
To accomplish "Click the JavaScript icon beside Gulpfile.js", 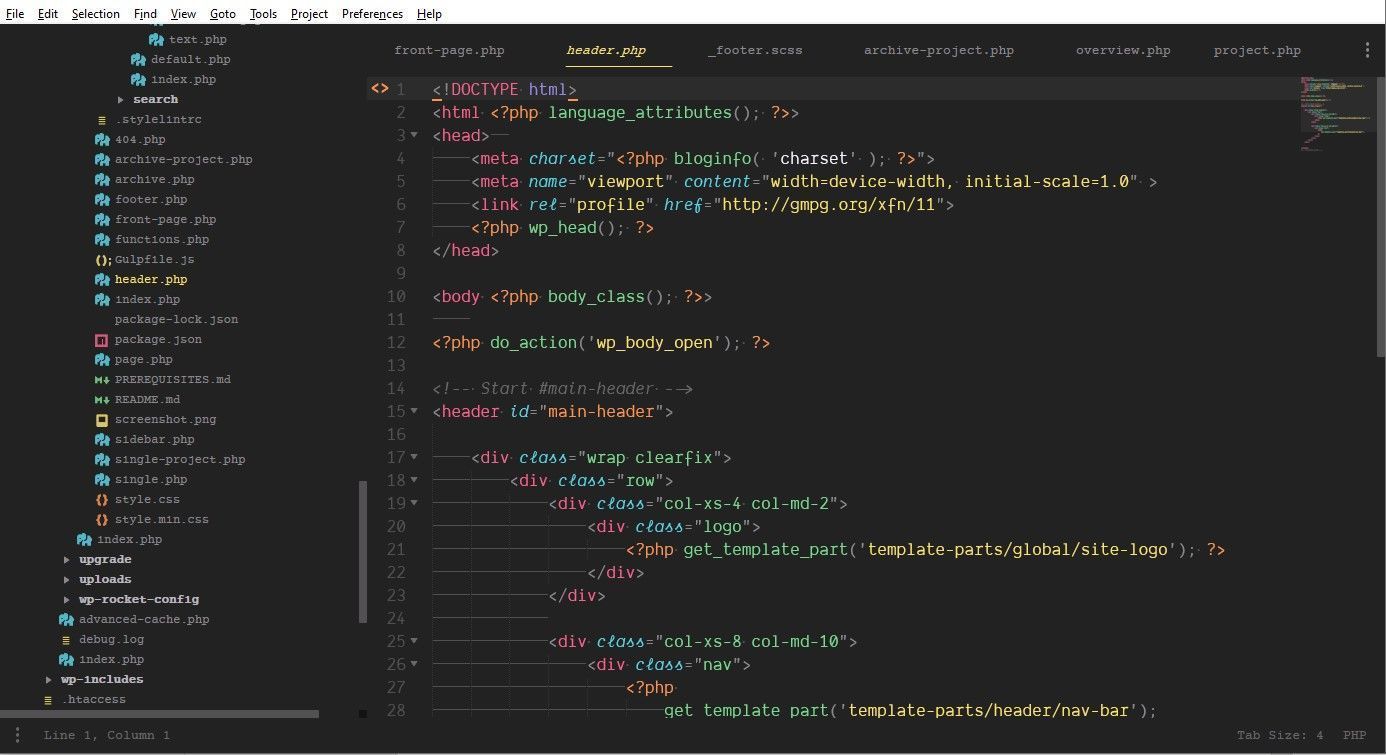I will coord(103,260).
